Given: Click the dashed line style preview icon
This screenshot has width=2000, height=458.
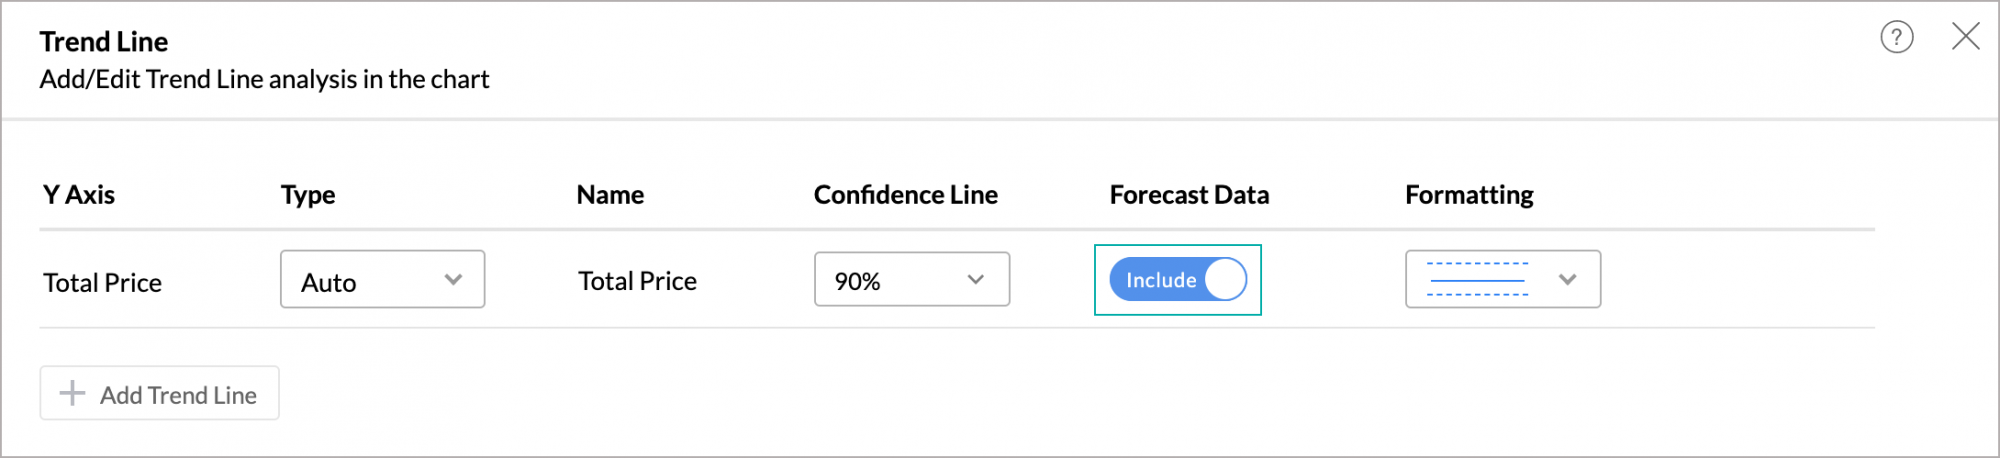Looking at the screenshot, I should click(x=1477, y=279).
